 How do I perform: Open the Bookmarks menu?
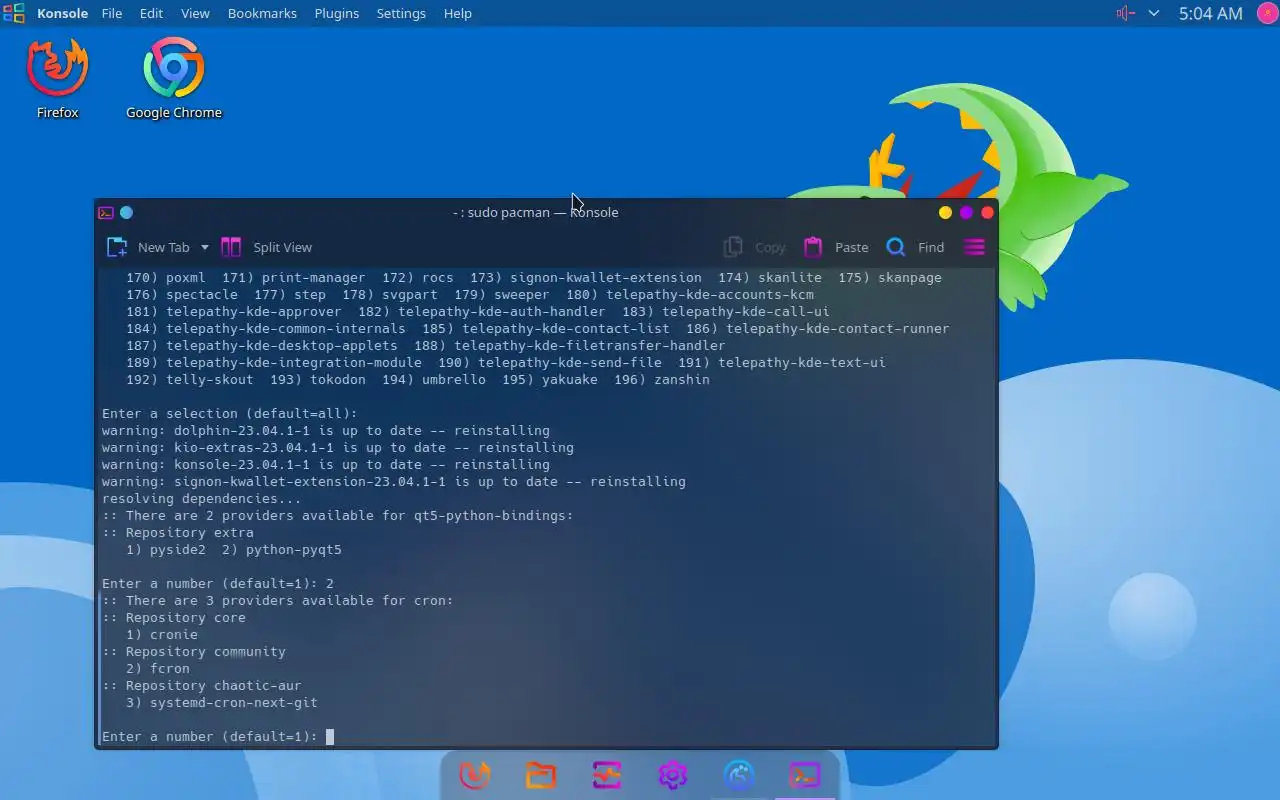pyautogui.click(x=262, y=13)
